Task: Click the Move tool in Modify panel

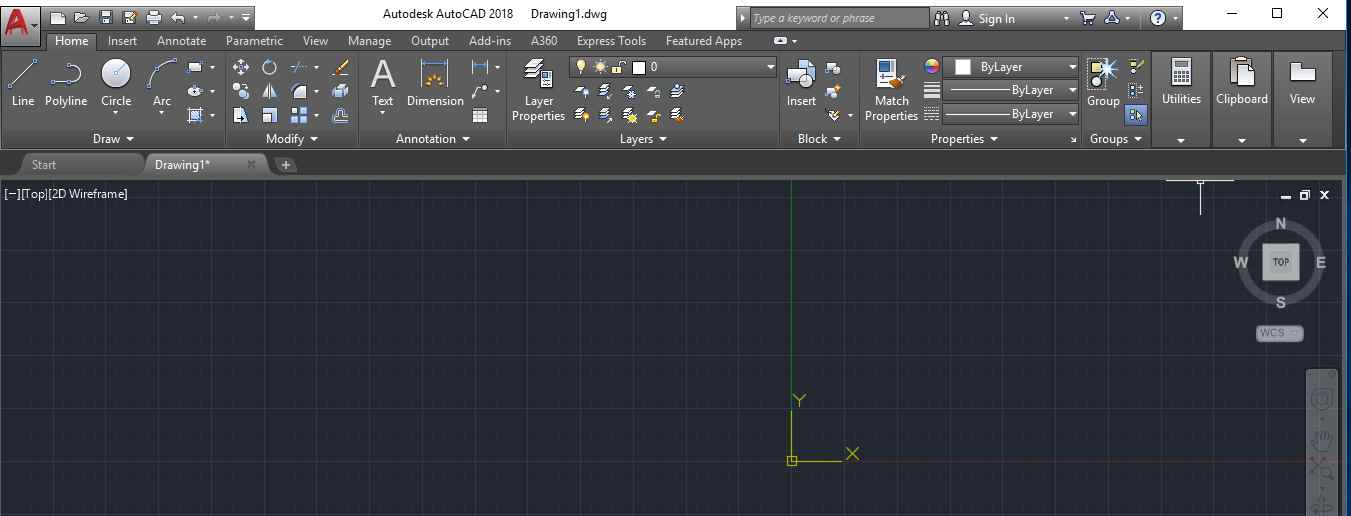Action: click(241, 67)
